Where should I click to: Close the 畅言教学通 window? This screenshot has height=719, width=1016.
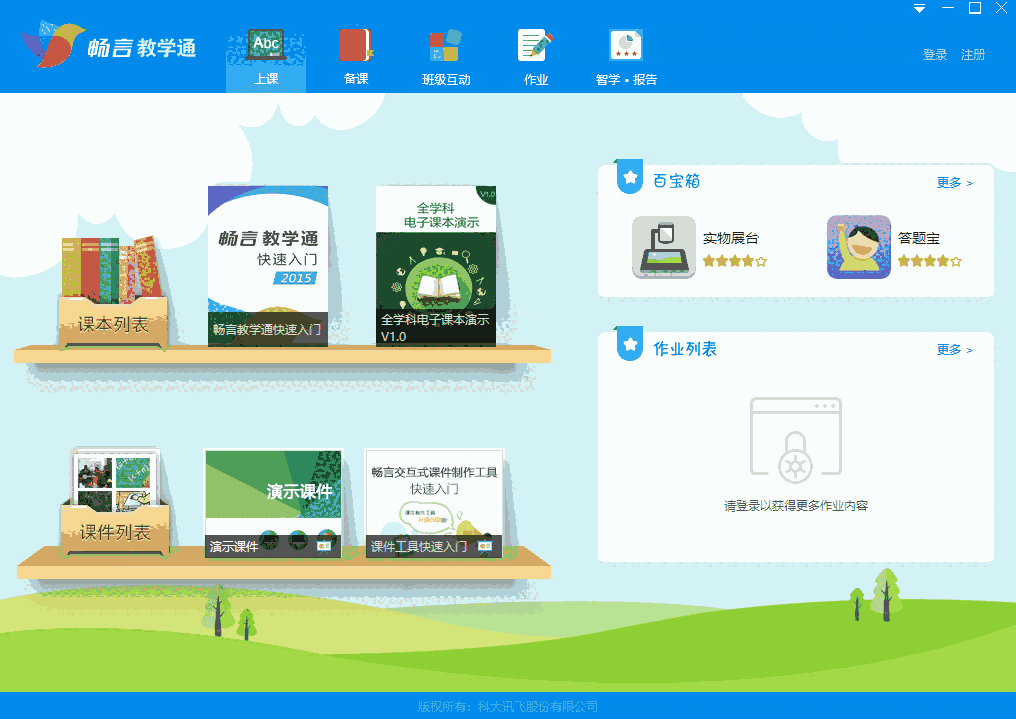coord(1001,8)
